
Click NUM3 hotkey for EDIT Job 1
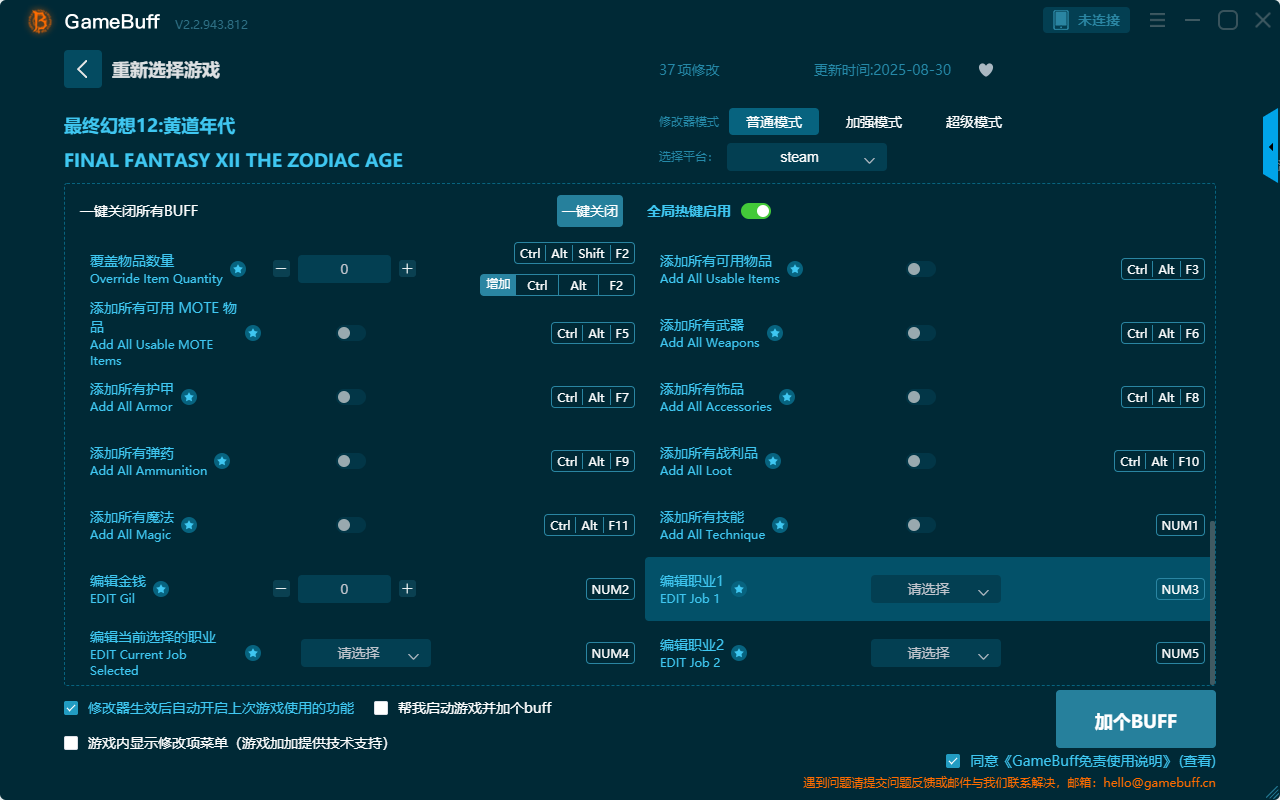click(1180, 589)
